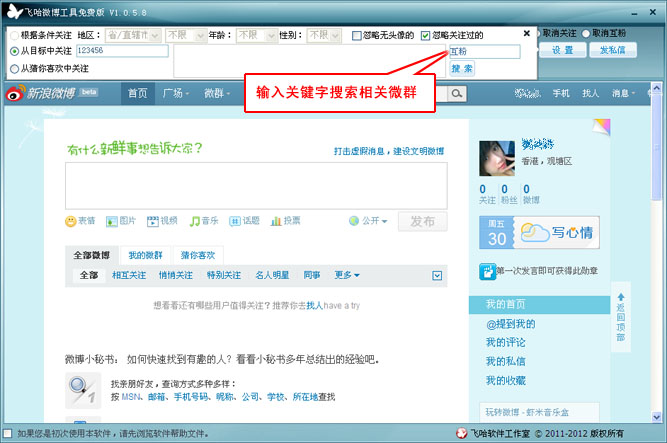Select 根据条件关注 radio button

14,35
